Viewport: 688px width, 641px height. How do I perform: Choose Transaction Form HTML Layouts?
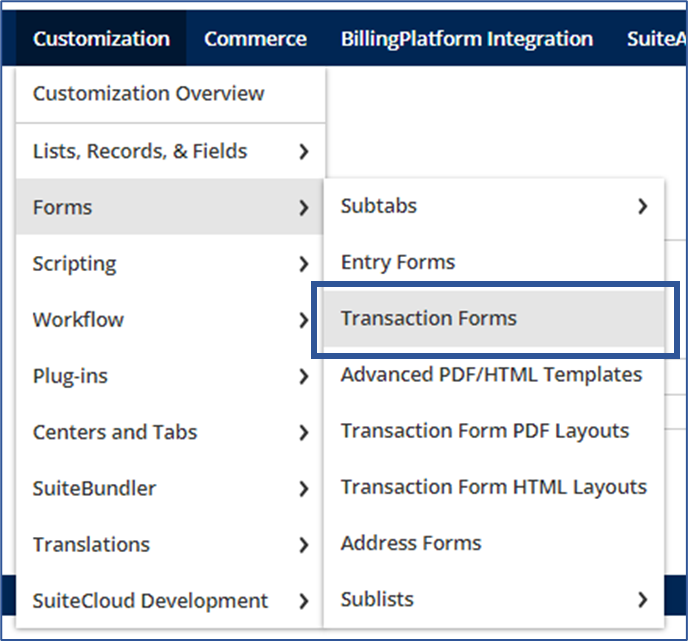(494, 487)
